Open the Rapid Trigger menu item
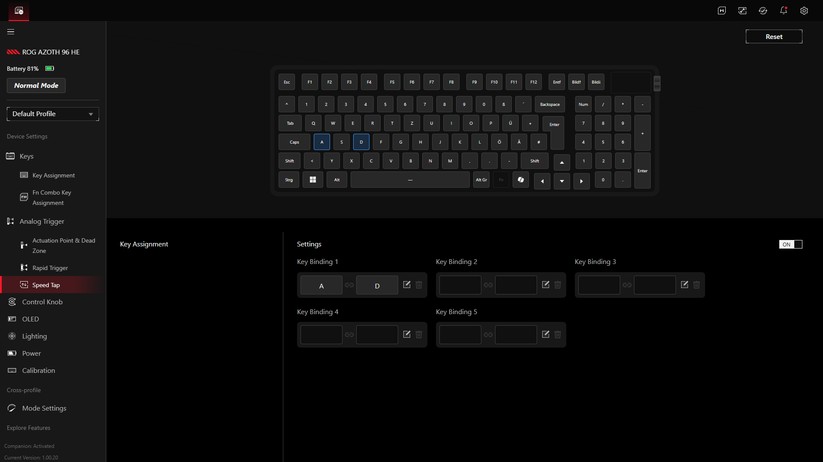This screenshot has height=462, width=823. point(50,268)
